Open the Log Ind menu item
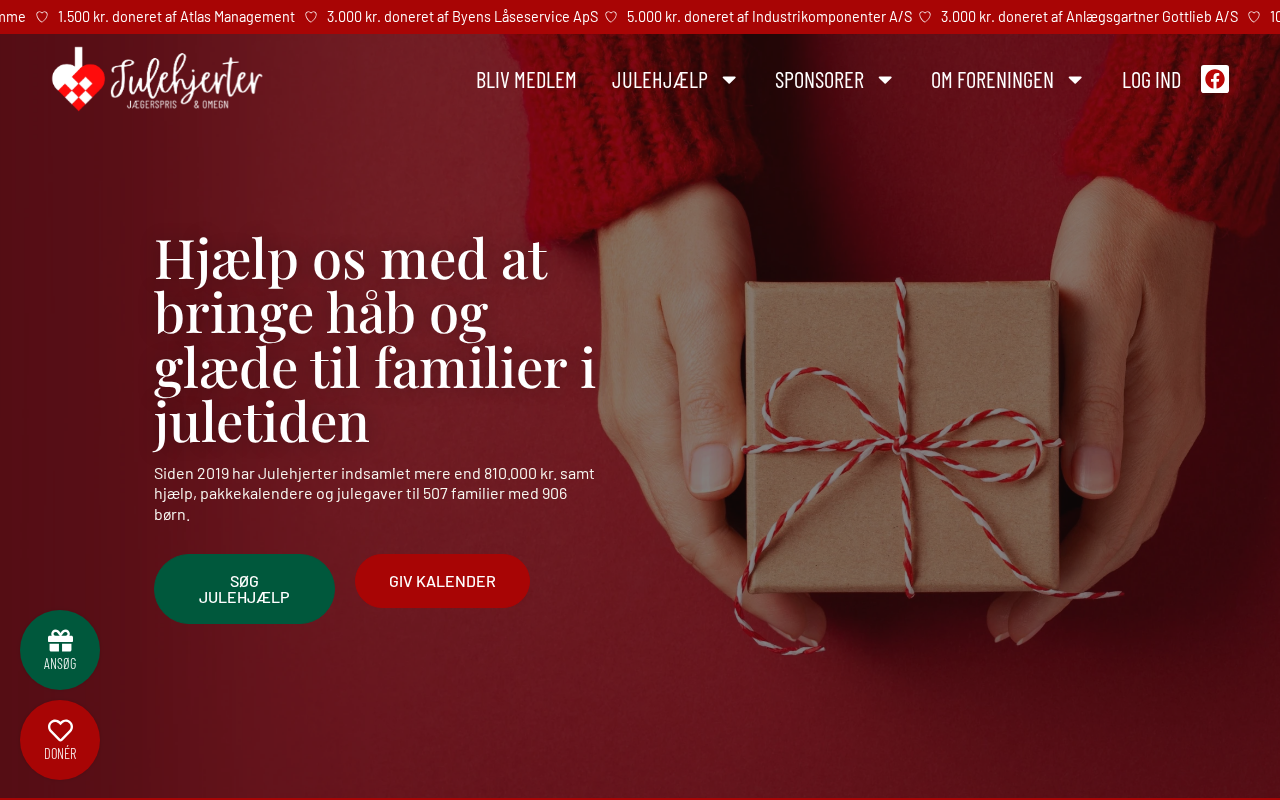The image size is (1280, 800). point(1151,80)
